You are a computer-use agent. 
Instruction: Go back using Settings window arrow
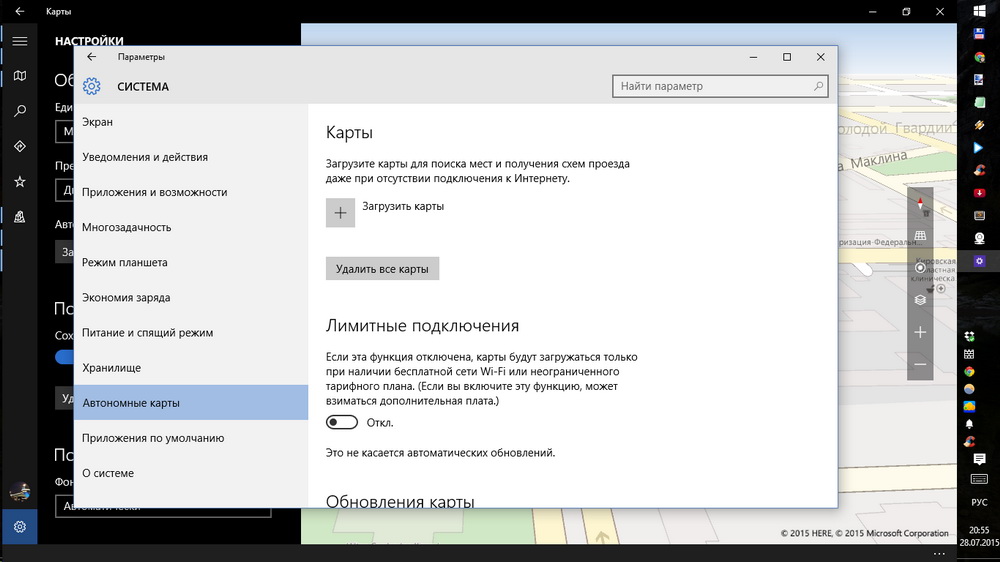pos(92,57)
